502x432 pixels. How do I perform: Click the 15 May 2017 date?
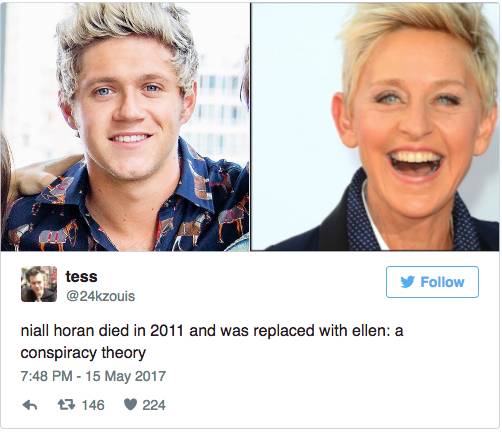tap(126, 376)
